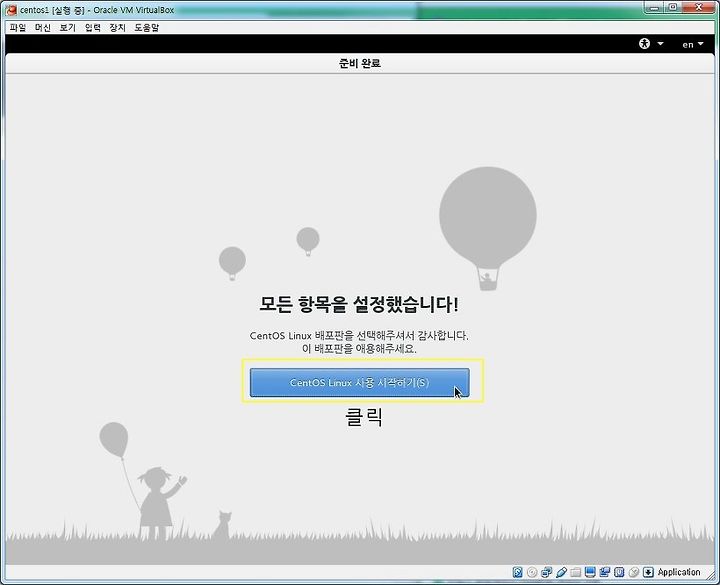Click the display monitor status icon
This screenshot has width=720, height=585.
591,572
